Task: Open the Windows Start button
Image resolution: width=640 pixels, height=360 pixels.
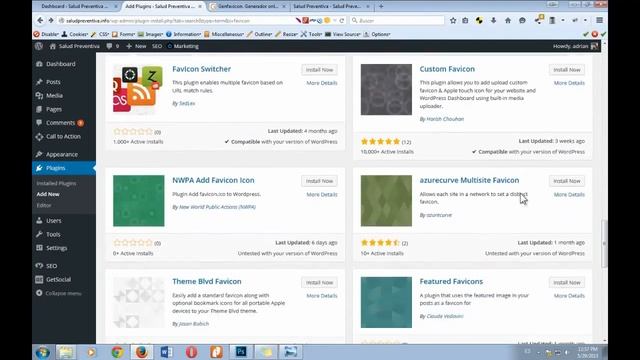Action: coord(42,352)
